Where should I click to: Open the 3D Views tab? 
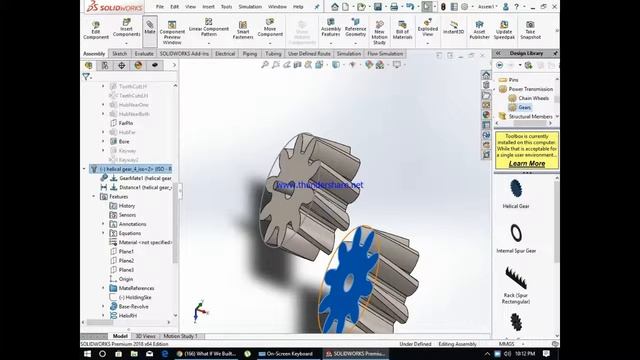pyautogui.click(x=145, y=336)
